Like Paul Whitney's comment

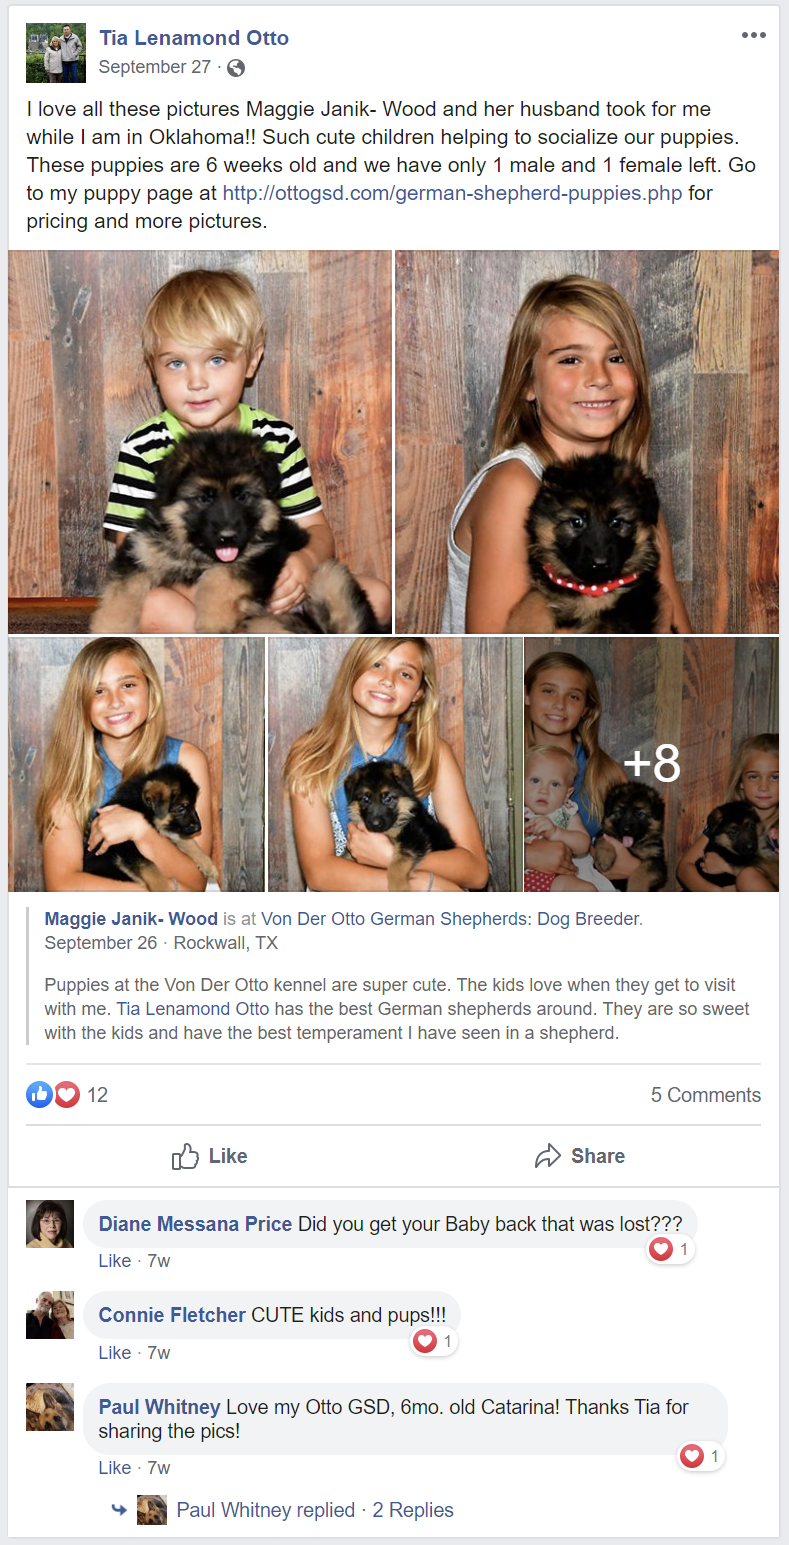point(115,1468)
